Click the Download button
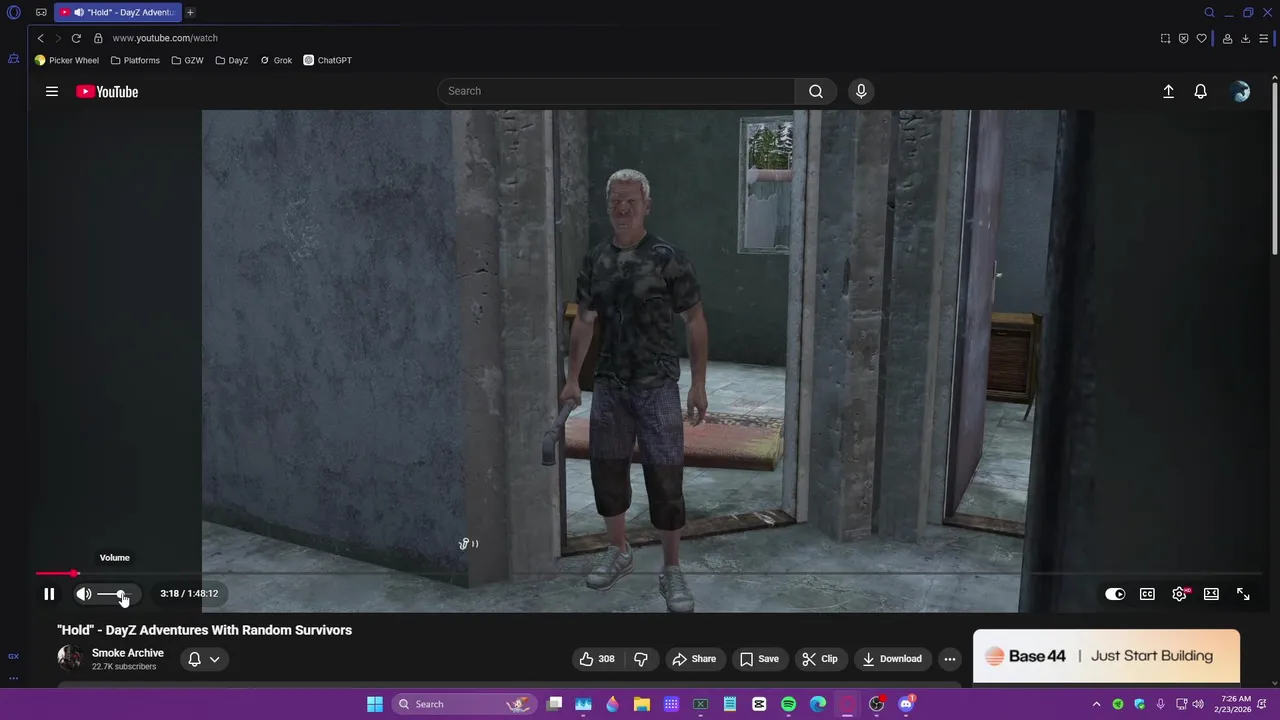This screenshot has height=720, width=1280. (892, 659)
